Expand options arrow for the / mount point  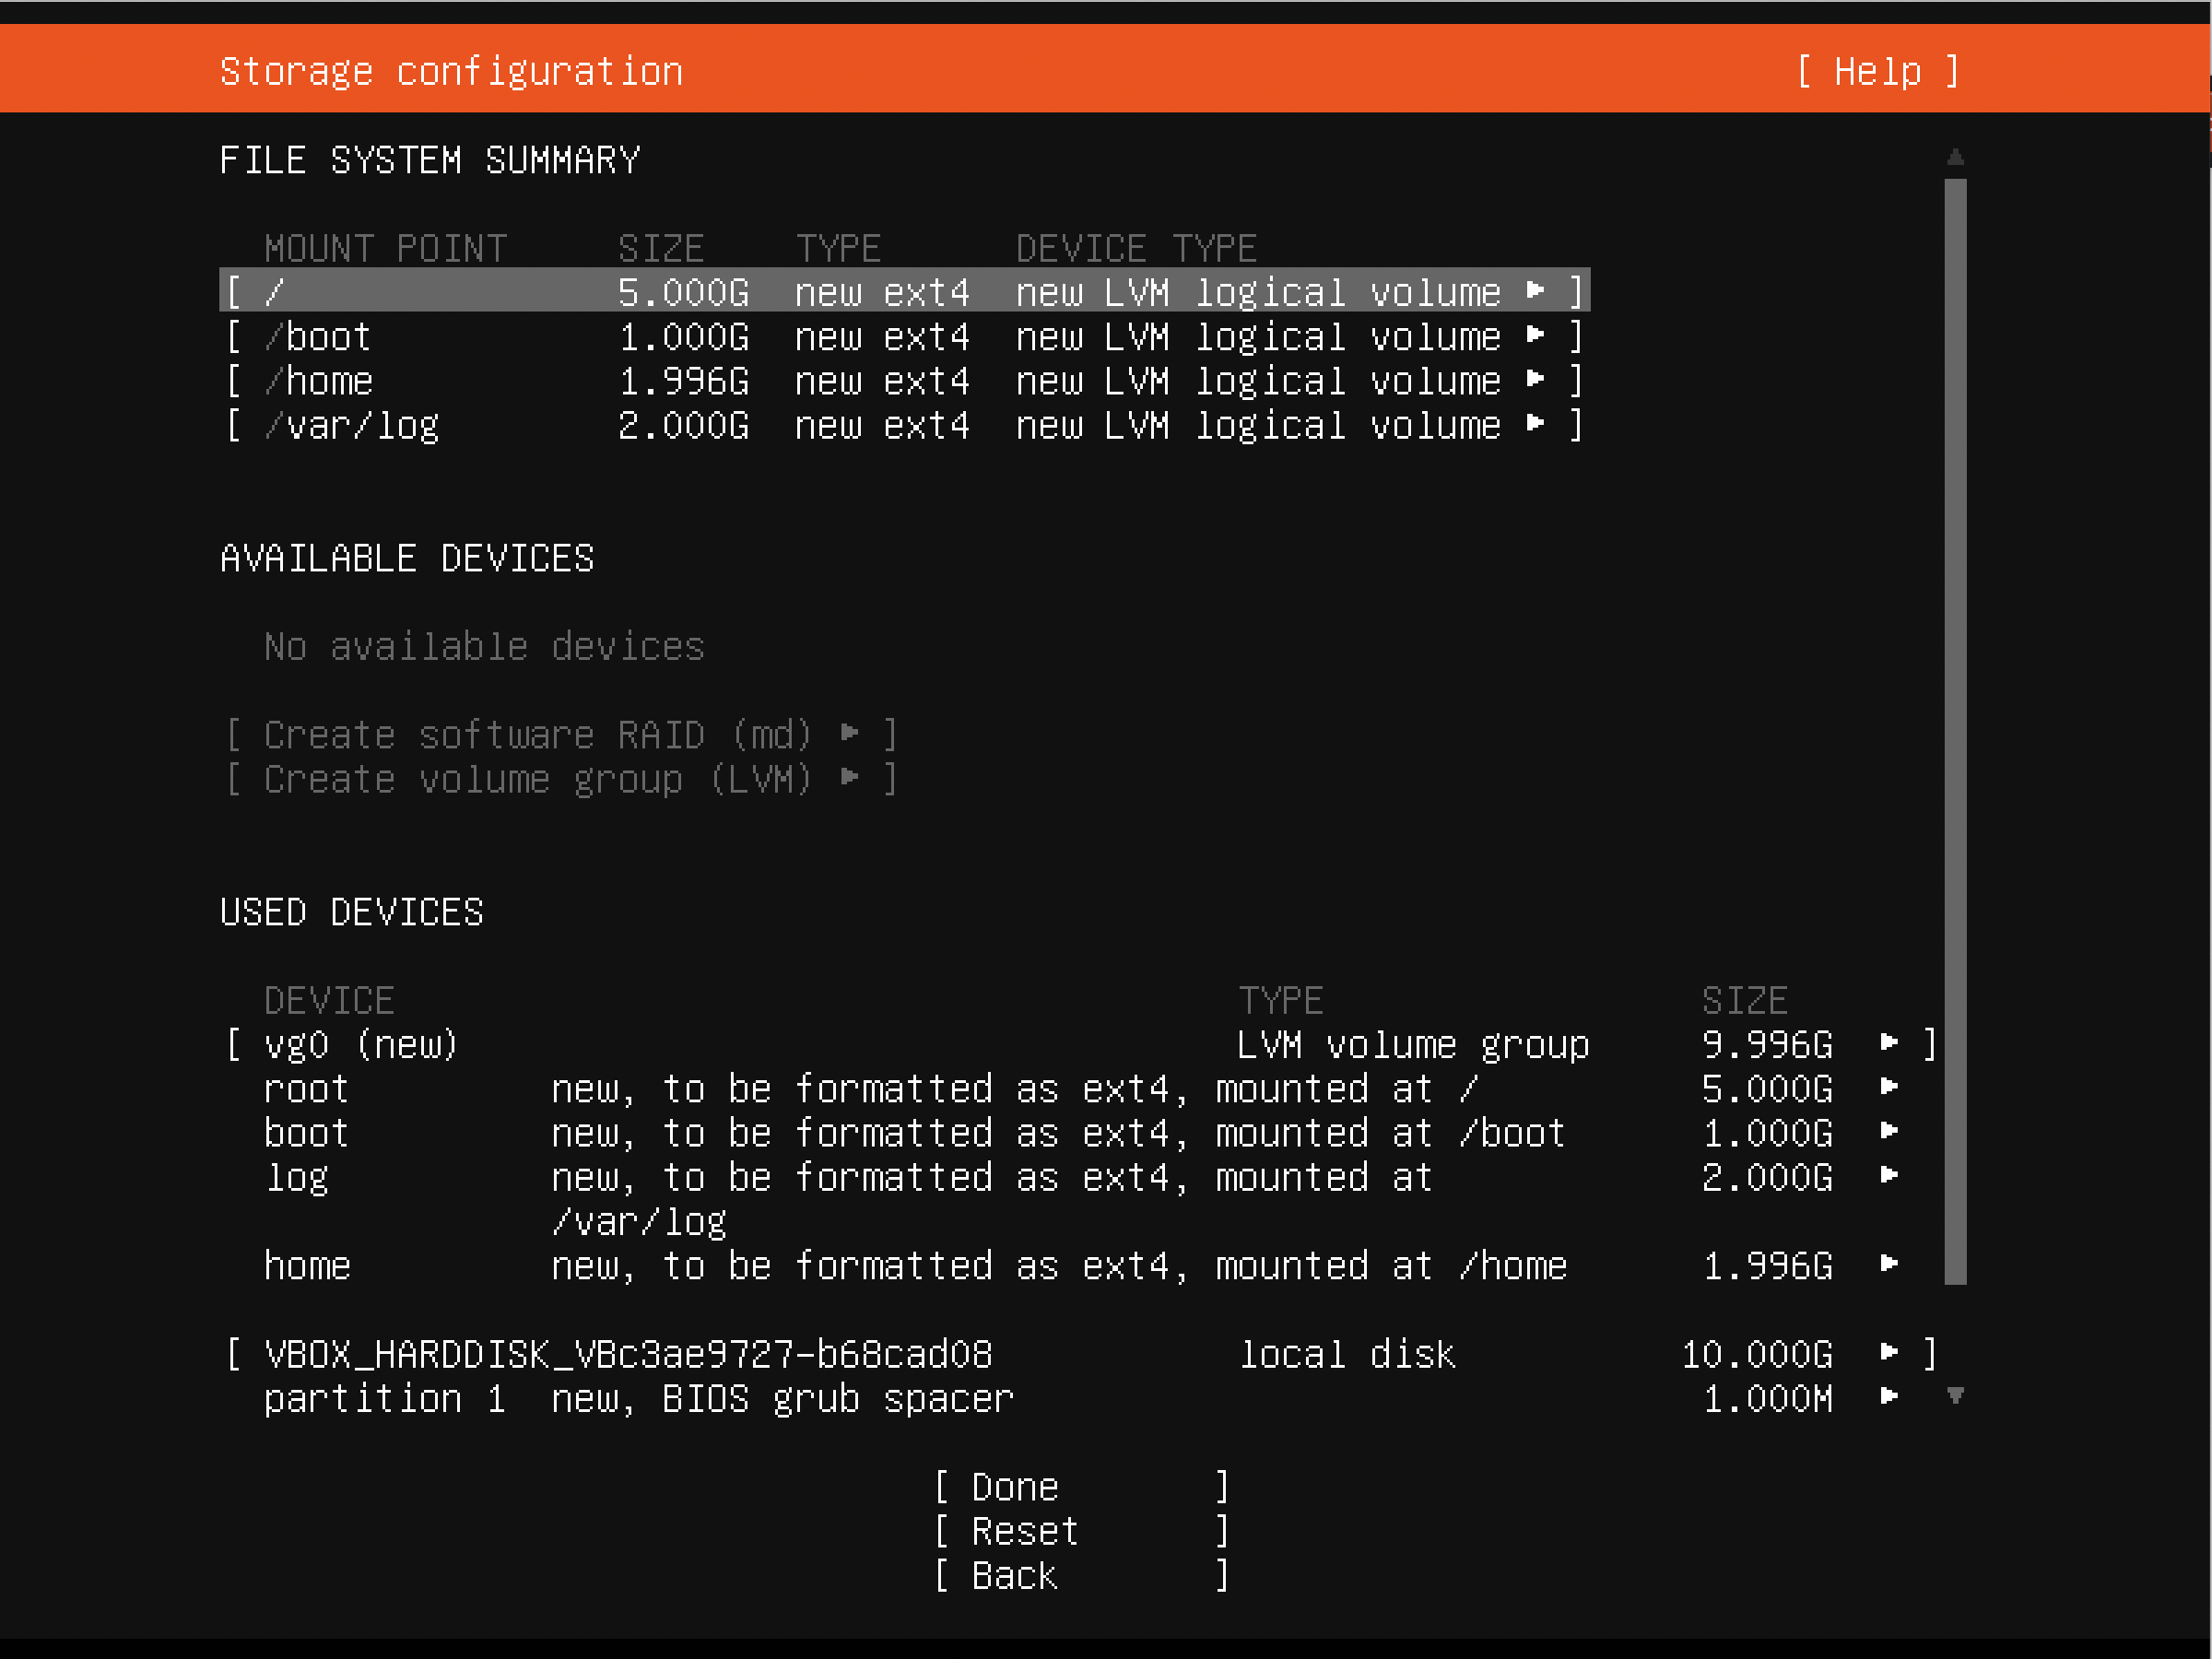point(1537,291)
